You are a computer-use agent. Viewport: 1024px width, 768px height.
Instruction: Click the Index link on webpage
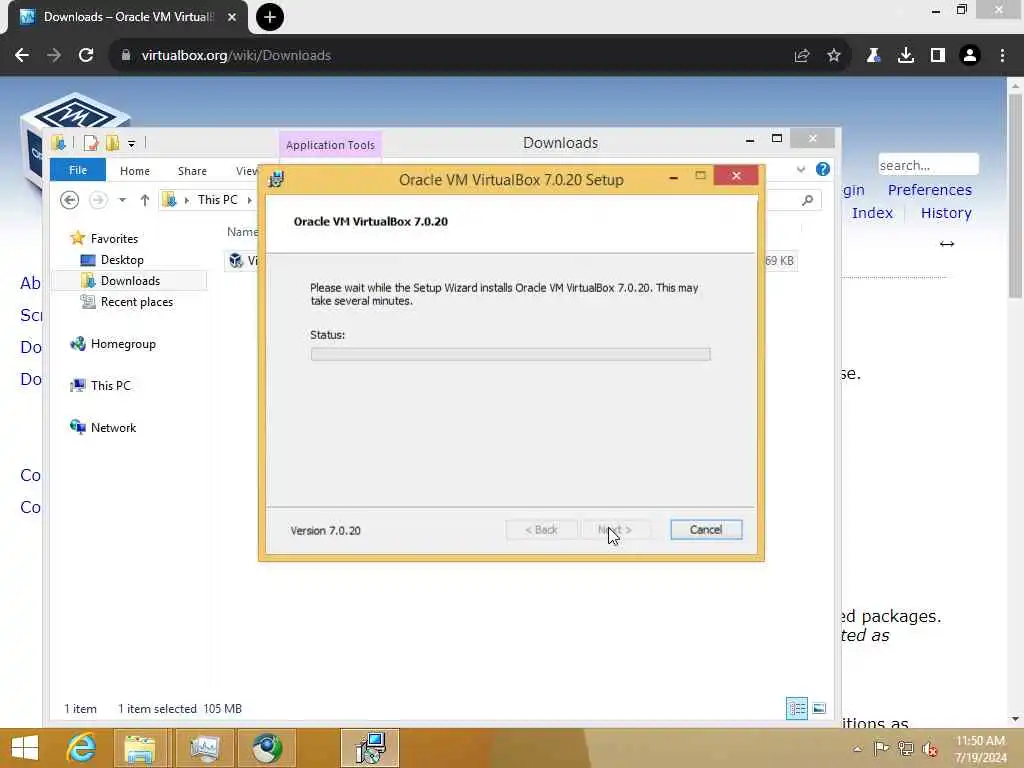[872, 213]
